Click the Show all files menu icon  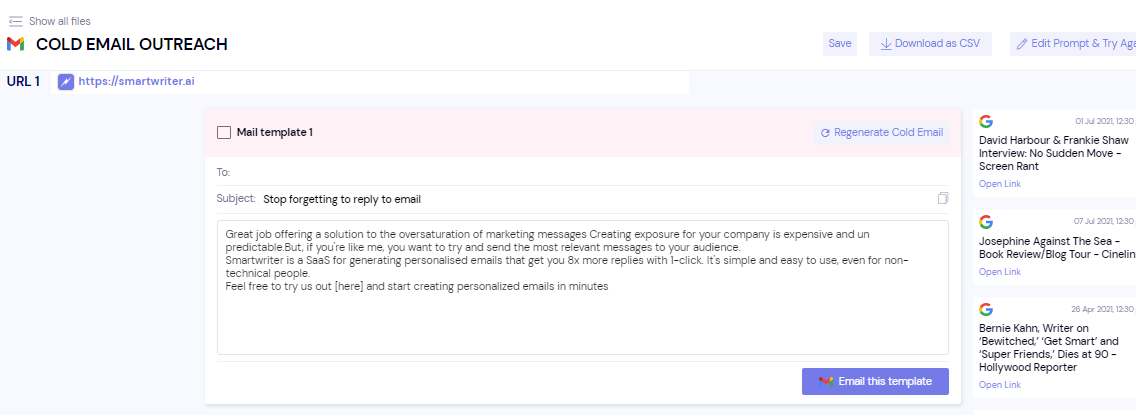16,21
